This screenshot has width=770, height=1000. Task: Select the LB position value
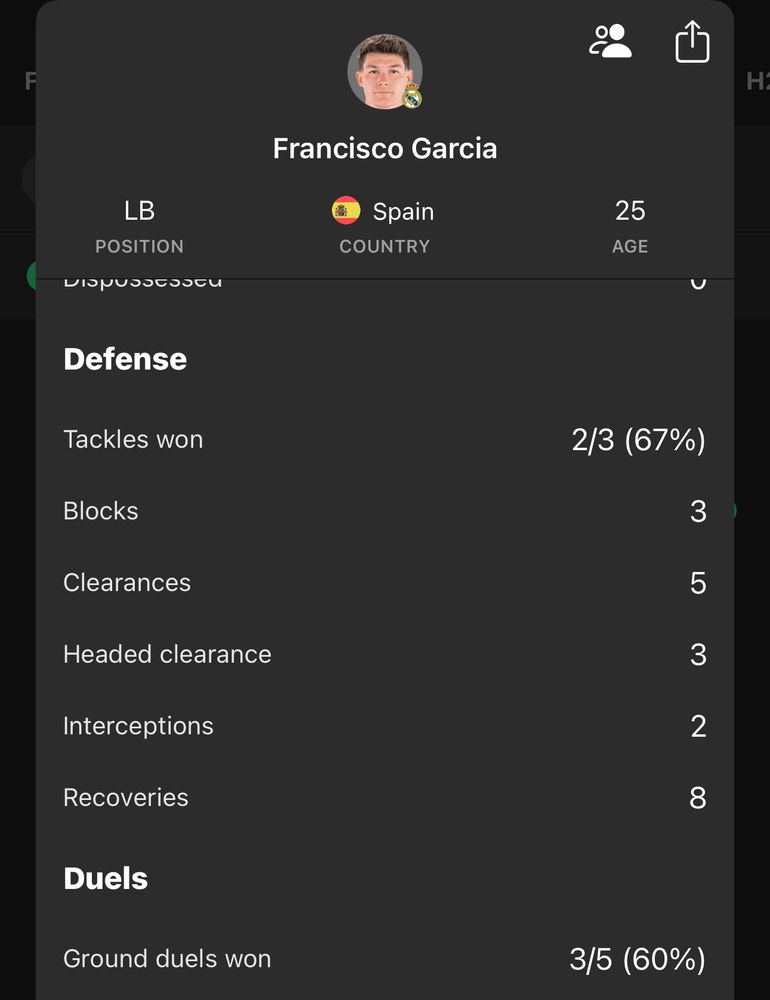pos(139,211)
